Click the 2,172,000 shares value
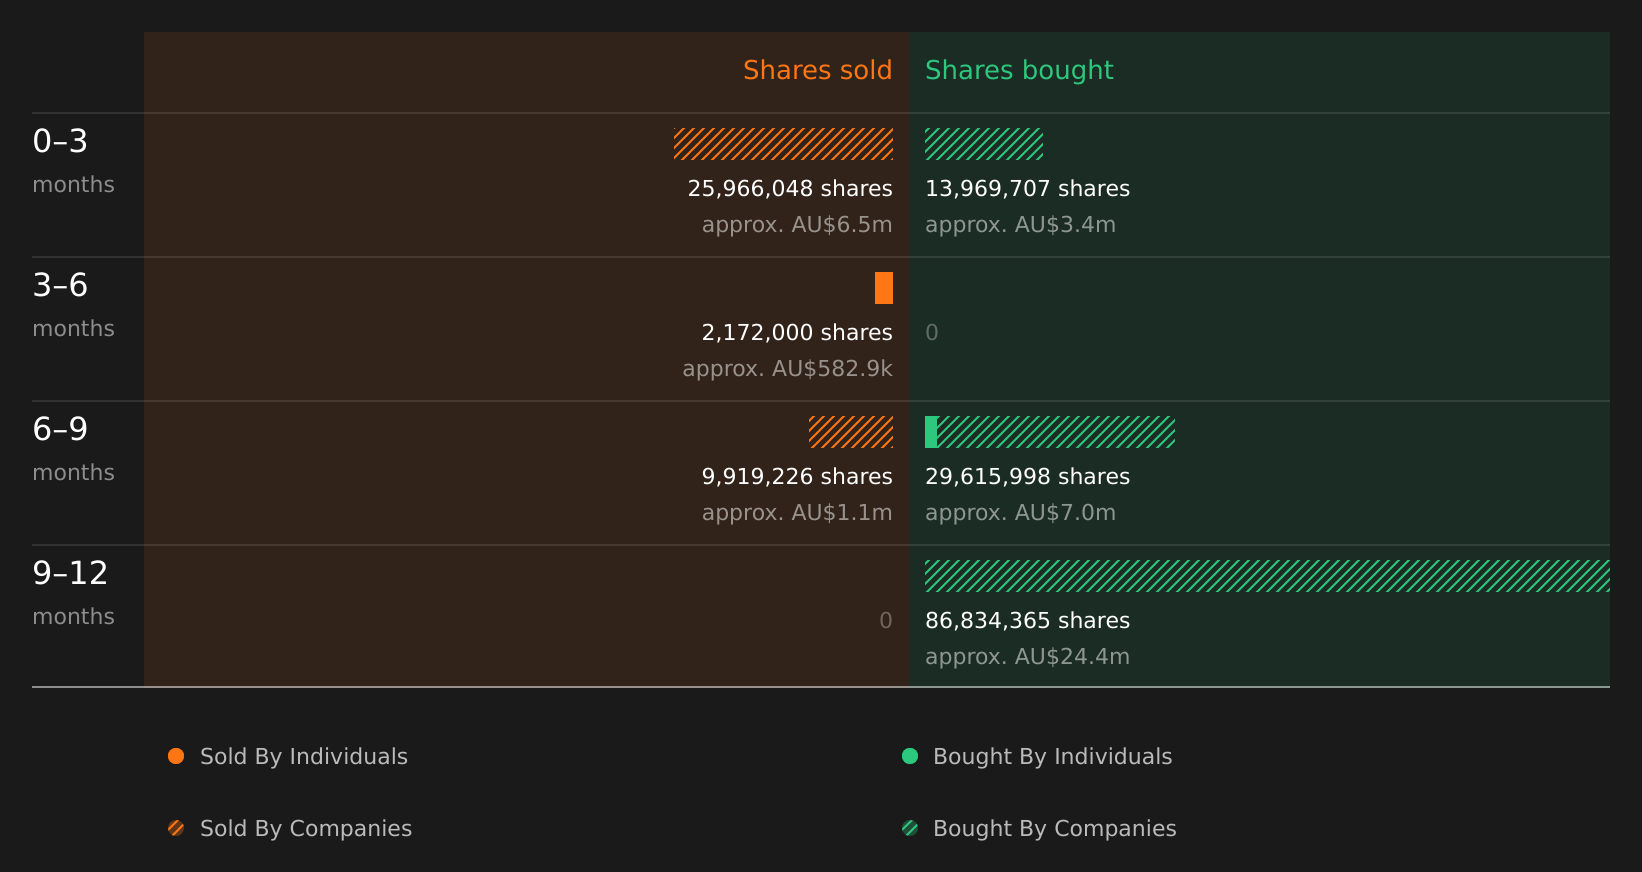This screenshot has width=1642, height=872. click(x=797, y=333)
